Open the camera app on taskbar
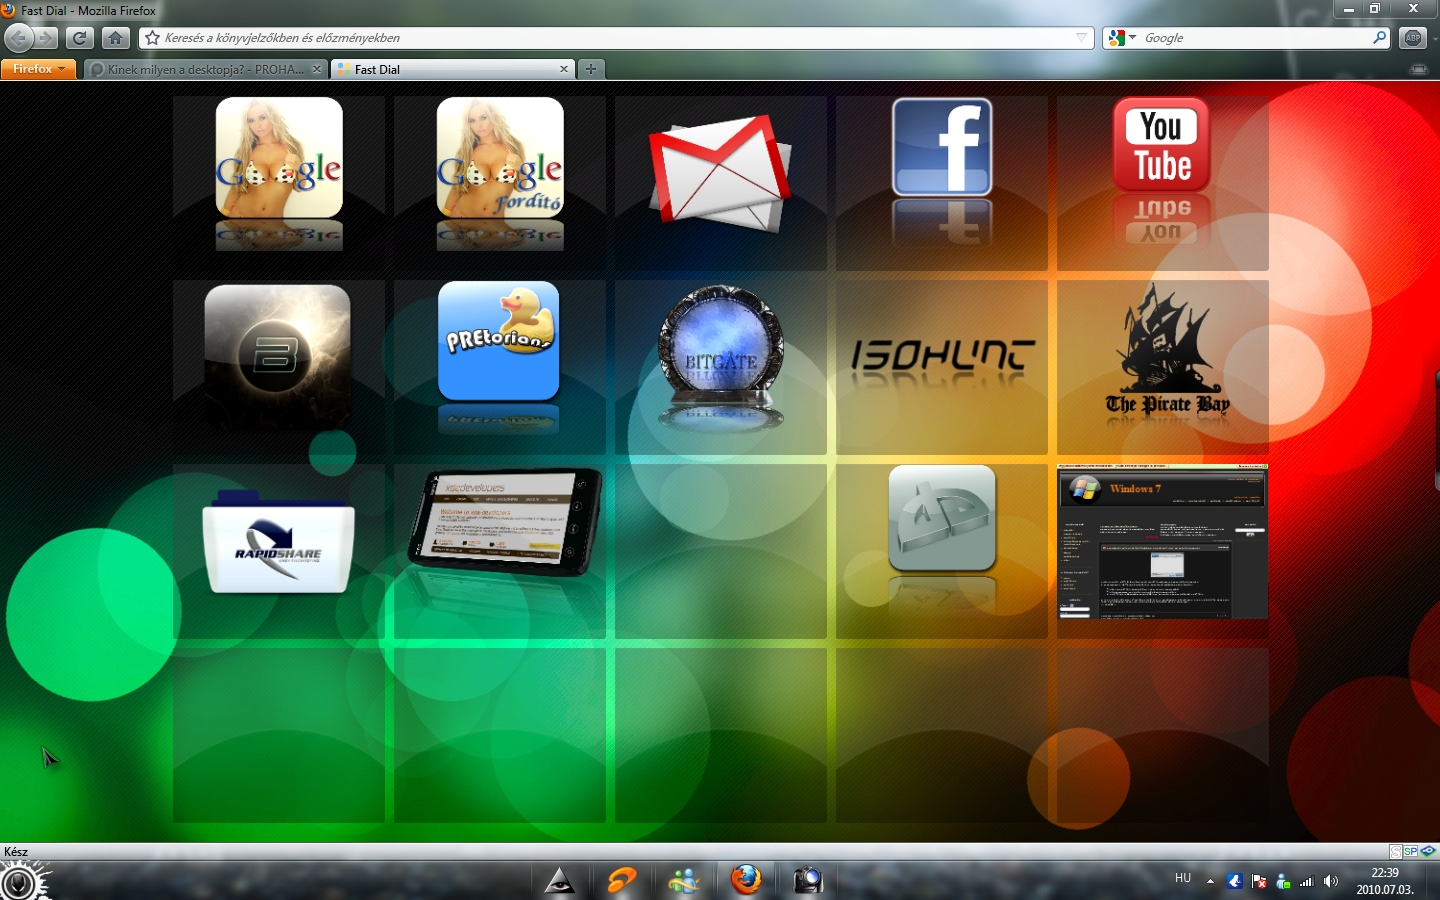This screenshot has width=1440, height=900. click(x=808, y=880)
